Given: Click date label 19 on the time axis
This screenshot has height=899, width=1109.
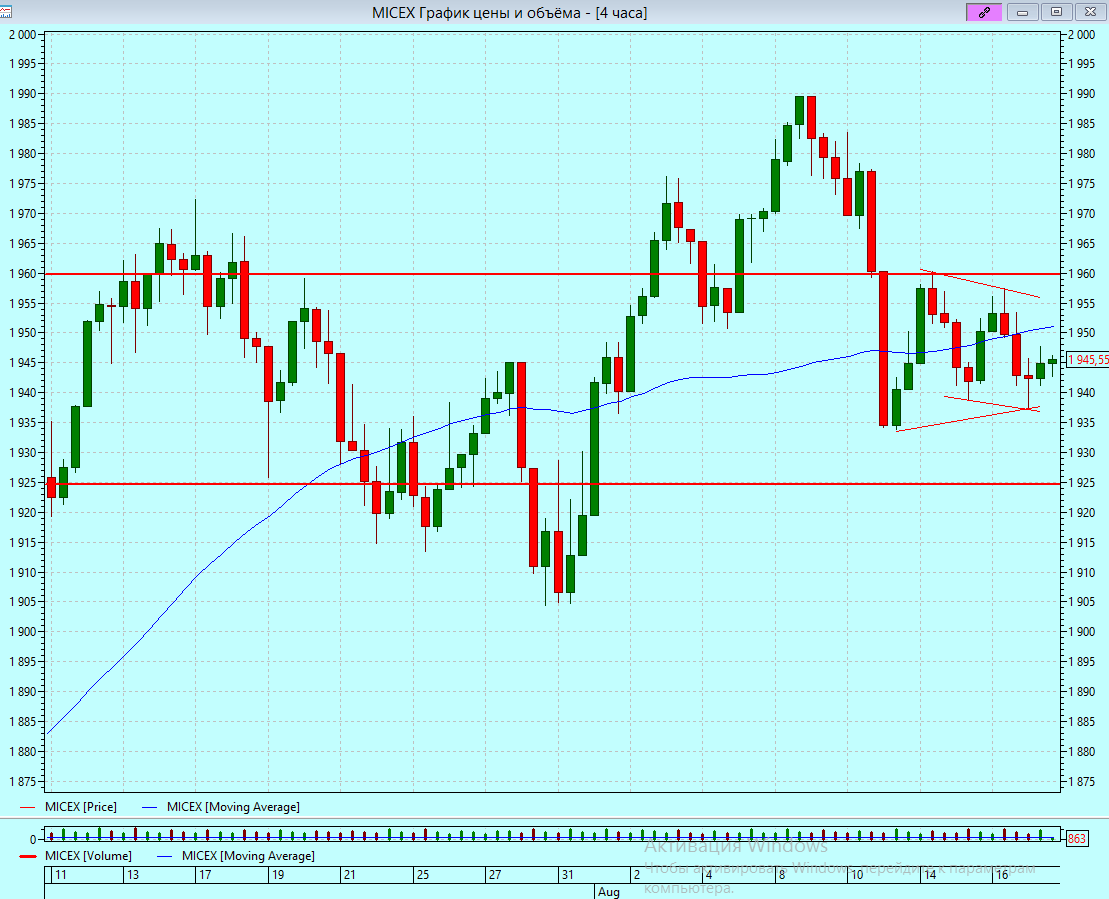Looking at the screenshot, I should 278,875.
